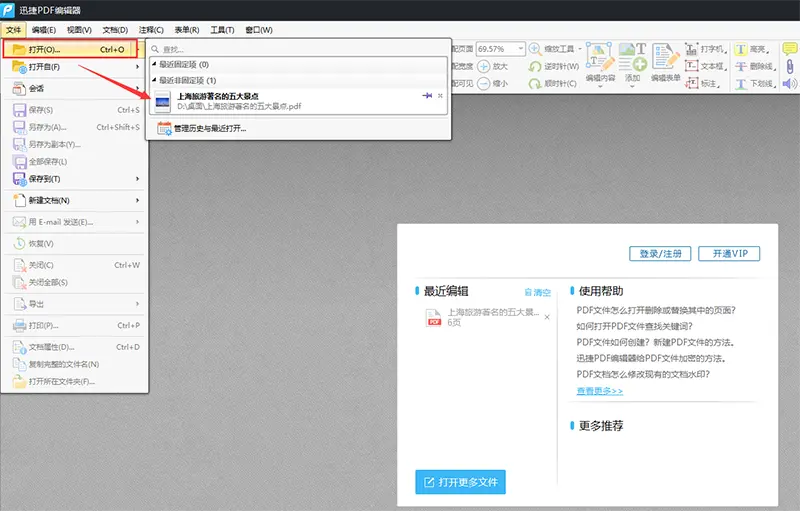Open help: PDF文件怎么打开删除或替换其中的页面?

tap(656, 310)
